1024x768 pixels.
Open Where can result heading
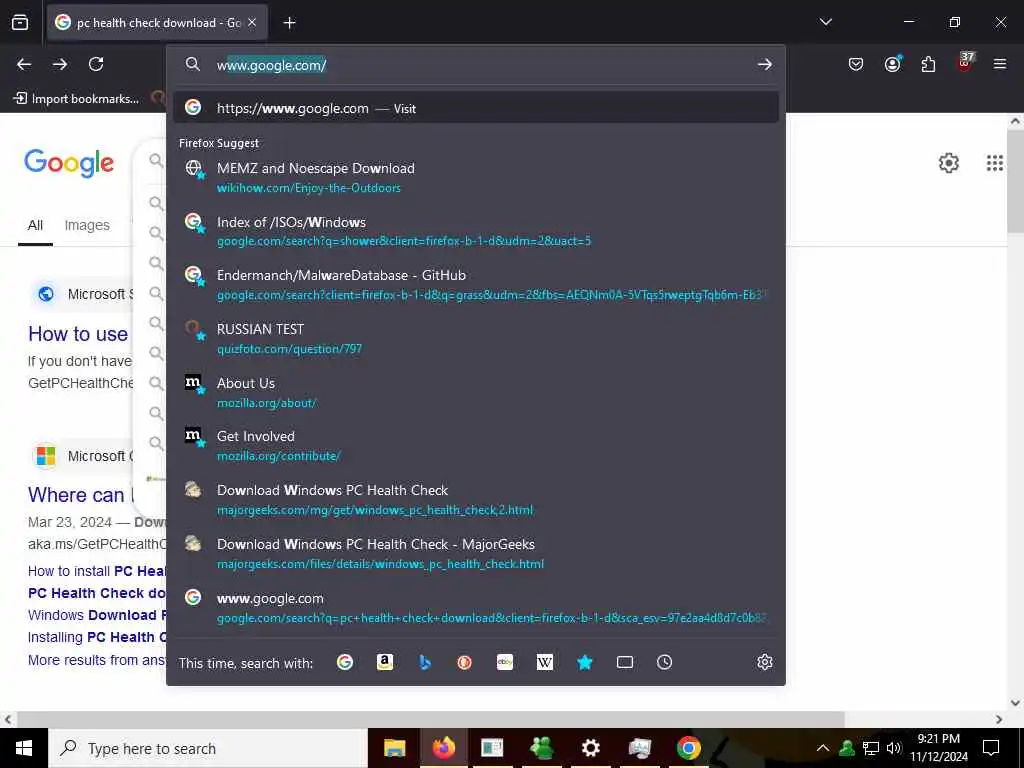point(80,495)
